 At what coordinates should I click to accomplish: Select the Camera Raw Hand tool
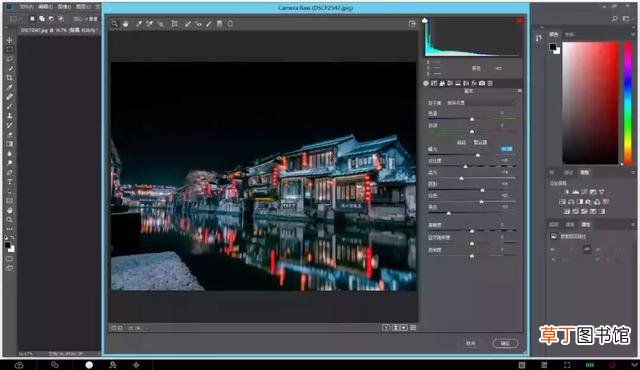[126, 24]
